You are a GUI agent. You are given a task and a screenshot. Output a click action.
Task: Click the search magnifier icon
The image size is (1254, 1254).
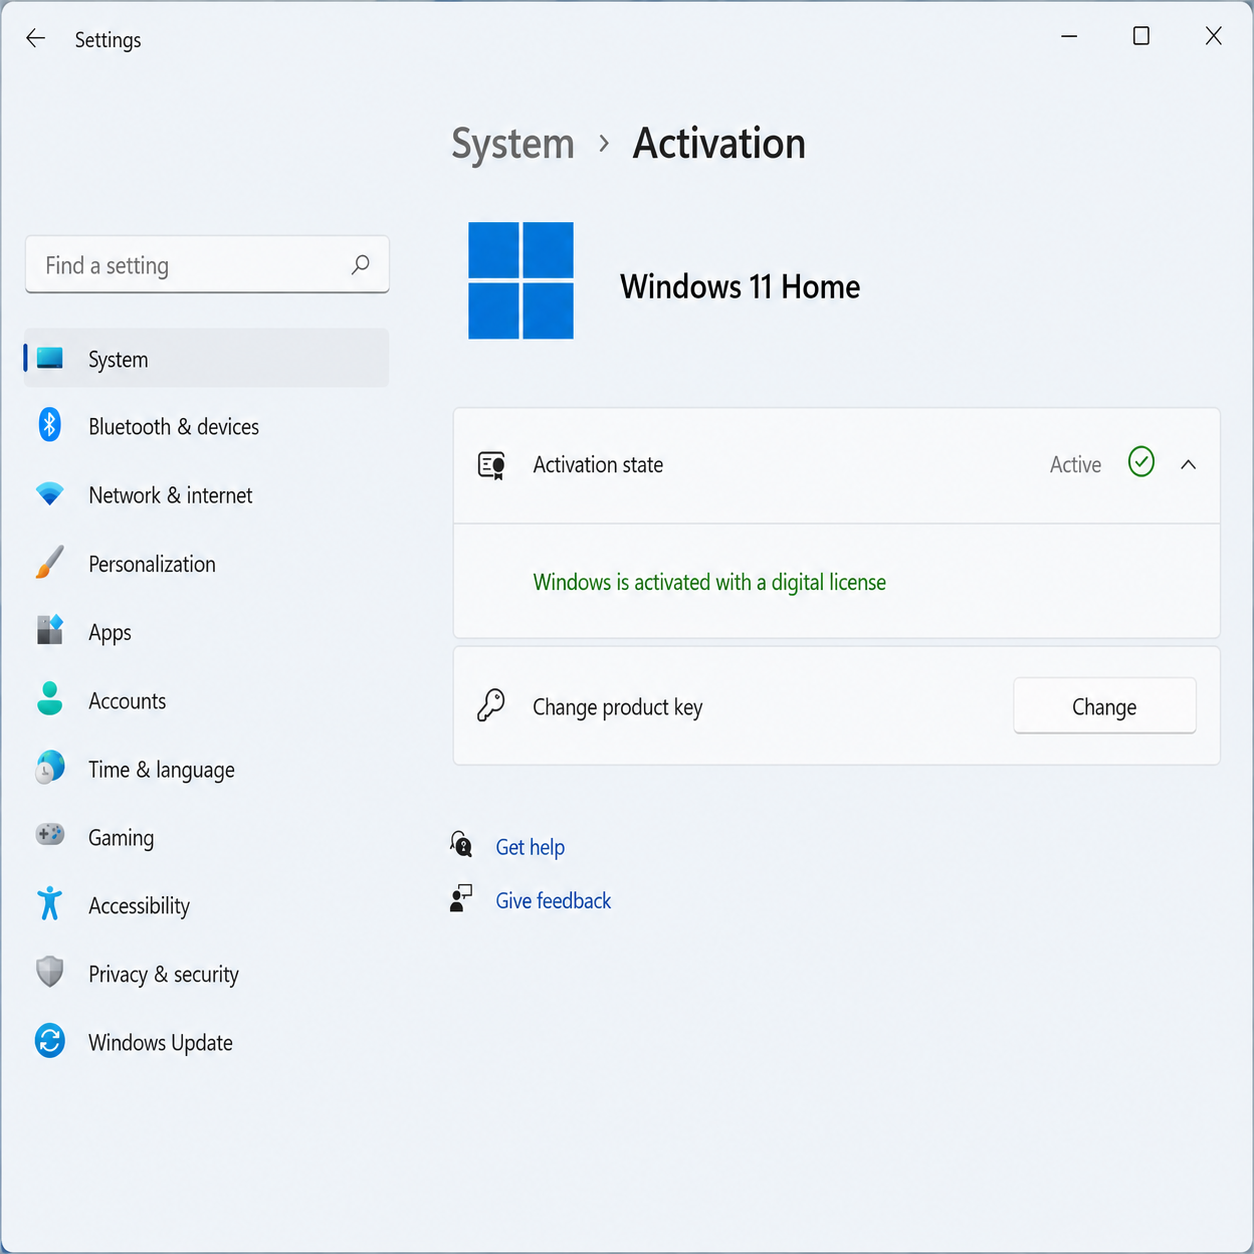(x=360, y=265)
